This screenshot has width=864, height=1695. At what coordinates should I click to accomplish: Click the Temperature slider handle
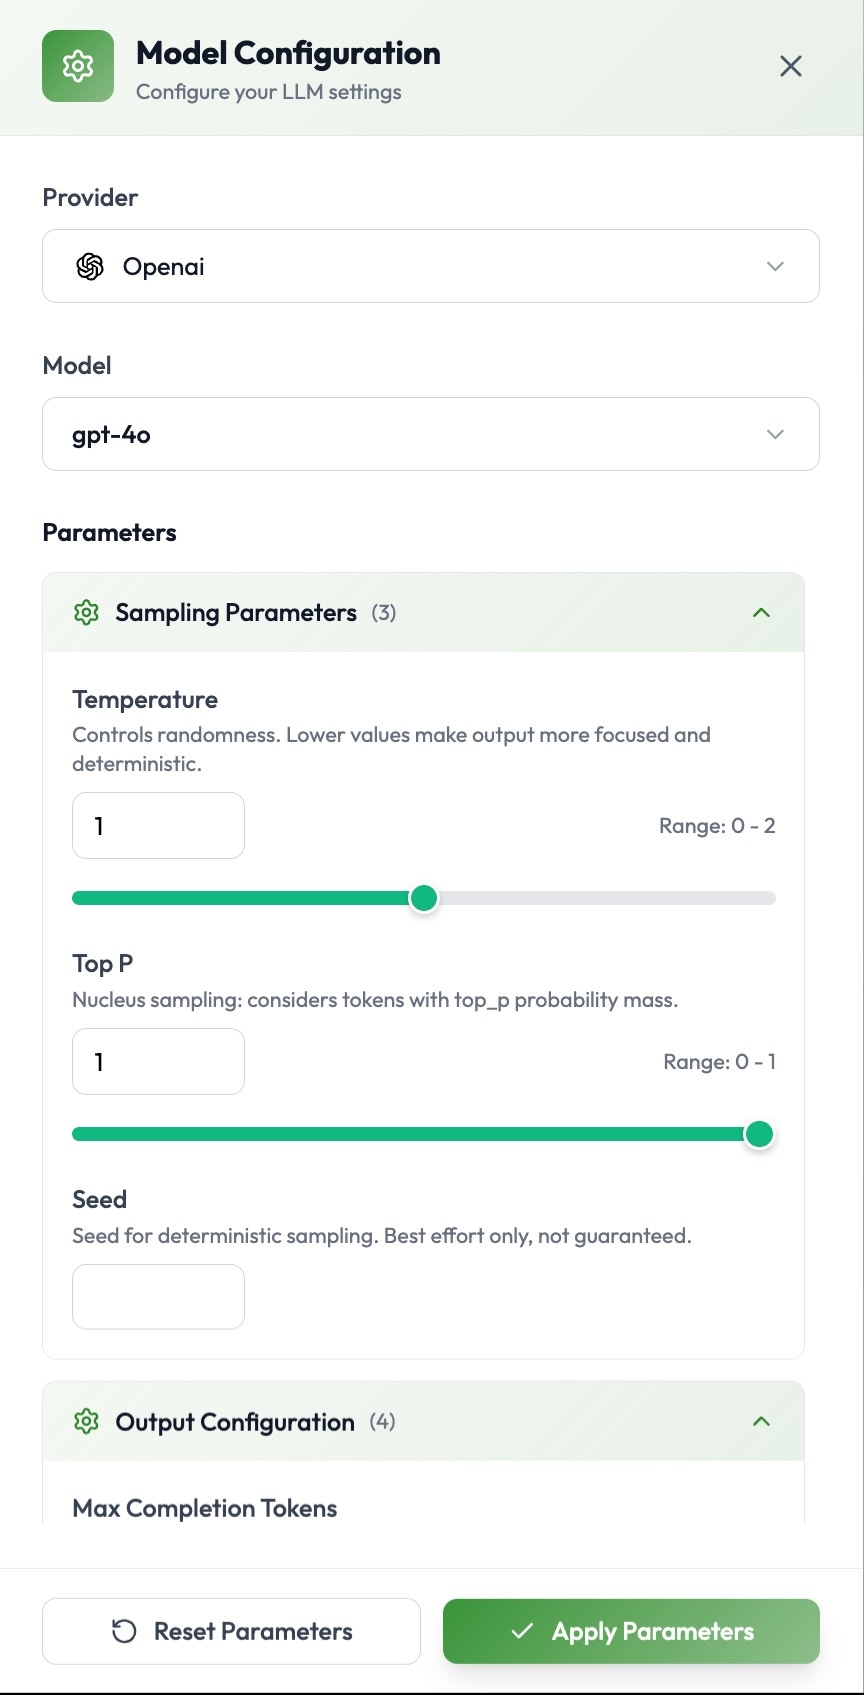tap(424, 898)
